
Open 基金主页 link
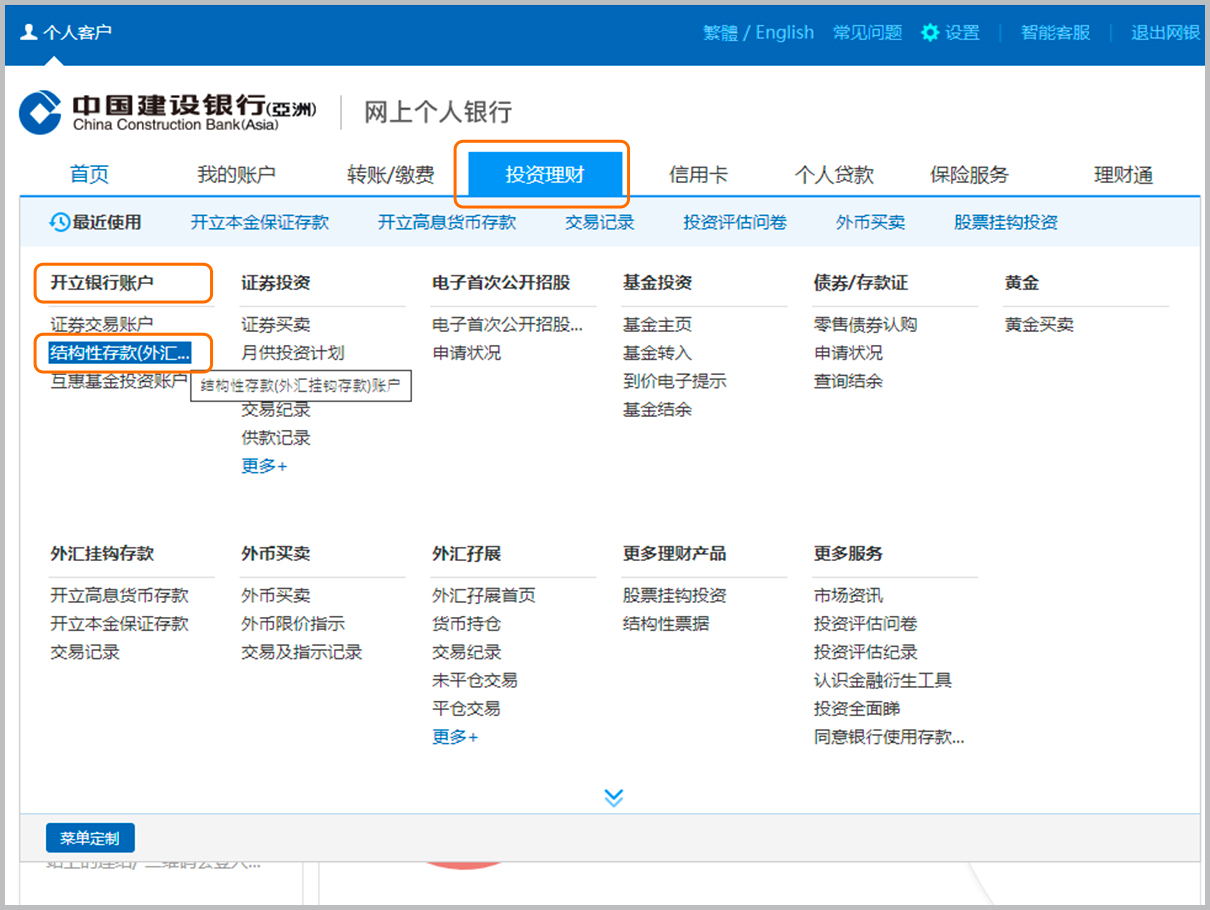pos(657,325)
